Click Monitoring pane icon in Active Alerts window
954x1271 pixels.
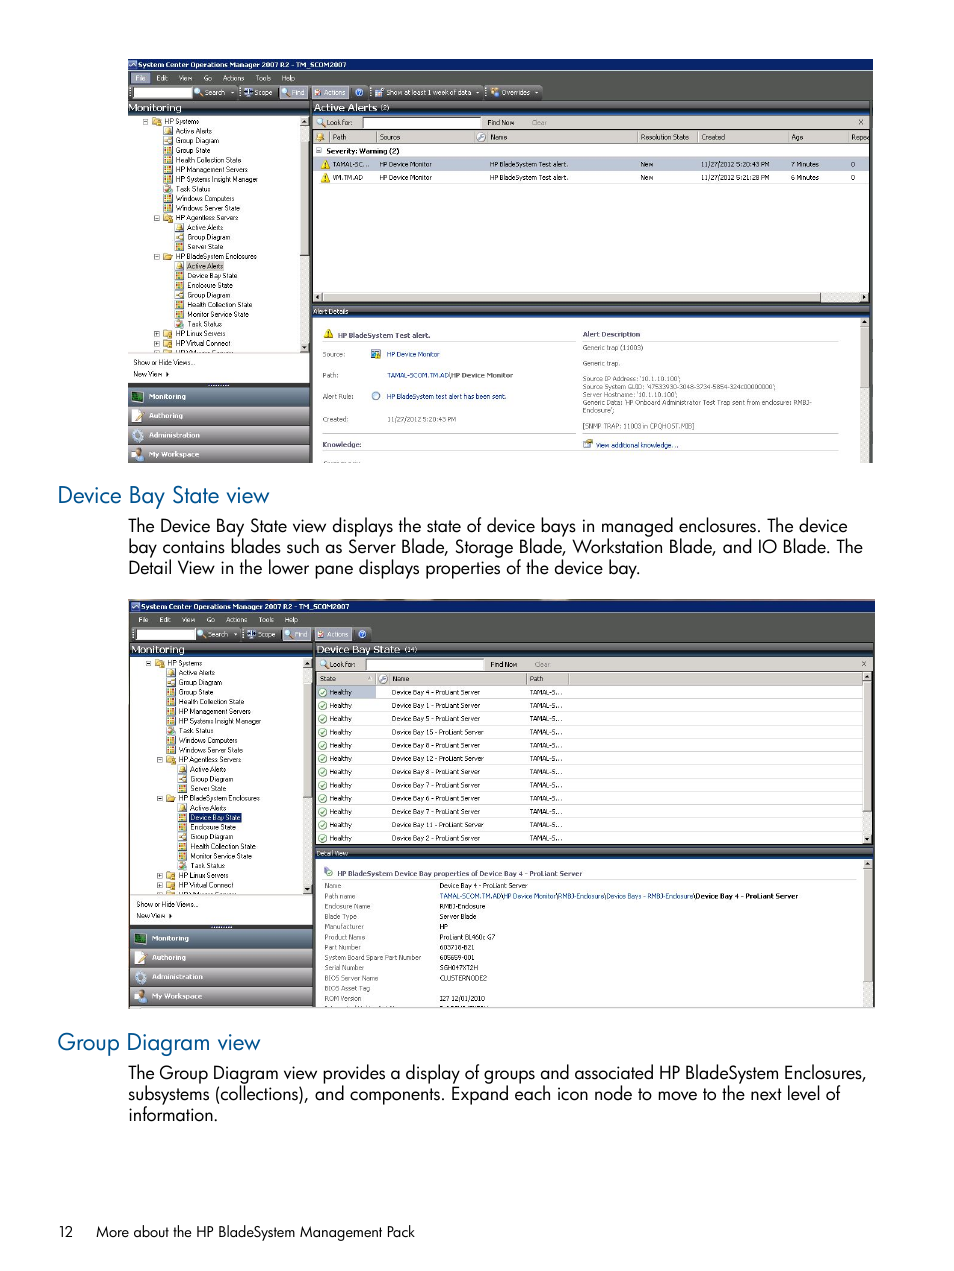pyautogui.click(x=138, y=396)
